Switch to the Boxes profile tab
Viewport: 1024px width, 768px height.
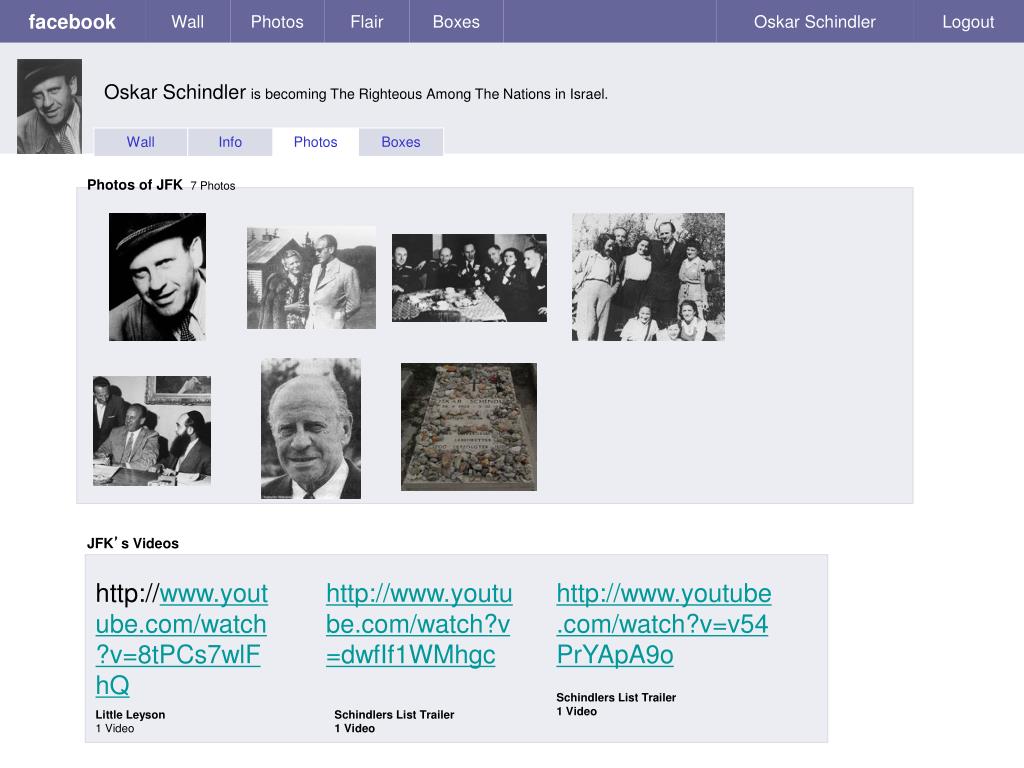point(401,142)
